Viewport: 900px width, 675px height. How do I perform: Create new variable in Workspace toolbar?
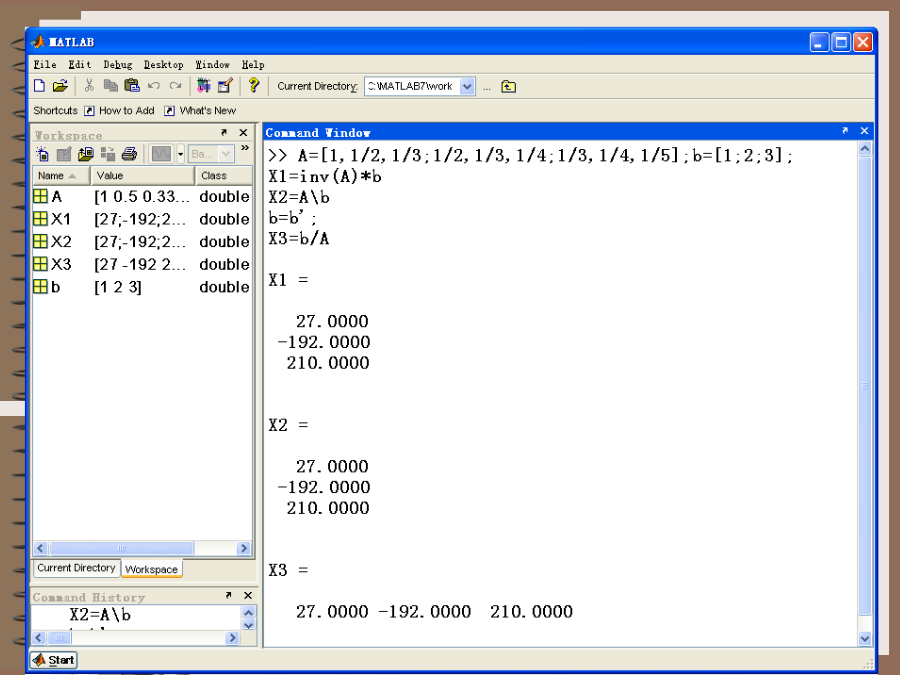coord(42,154)
